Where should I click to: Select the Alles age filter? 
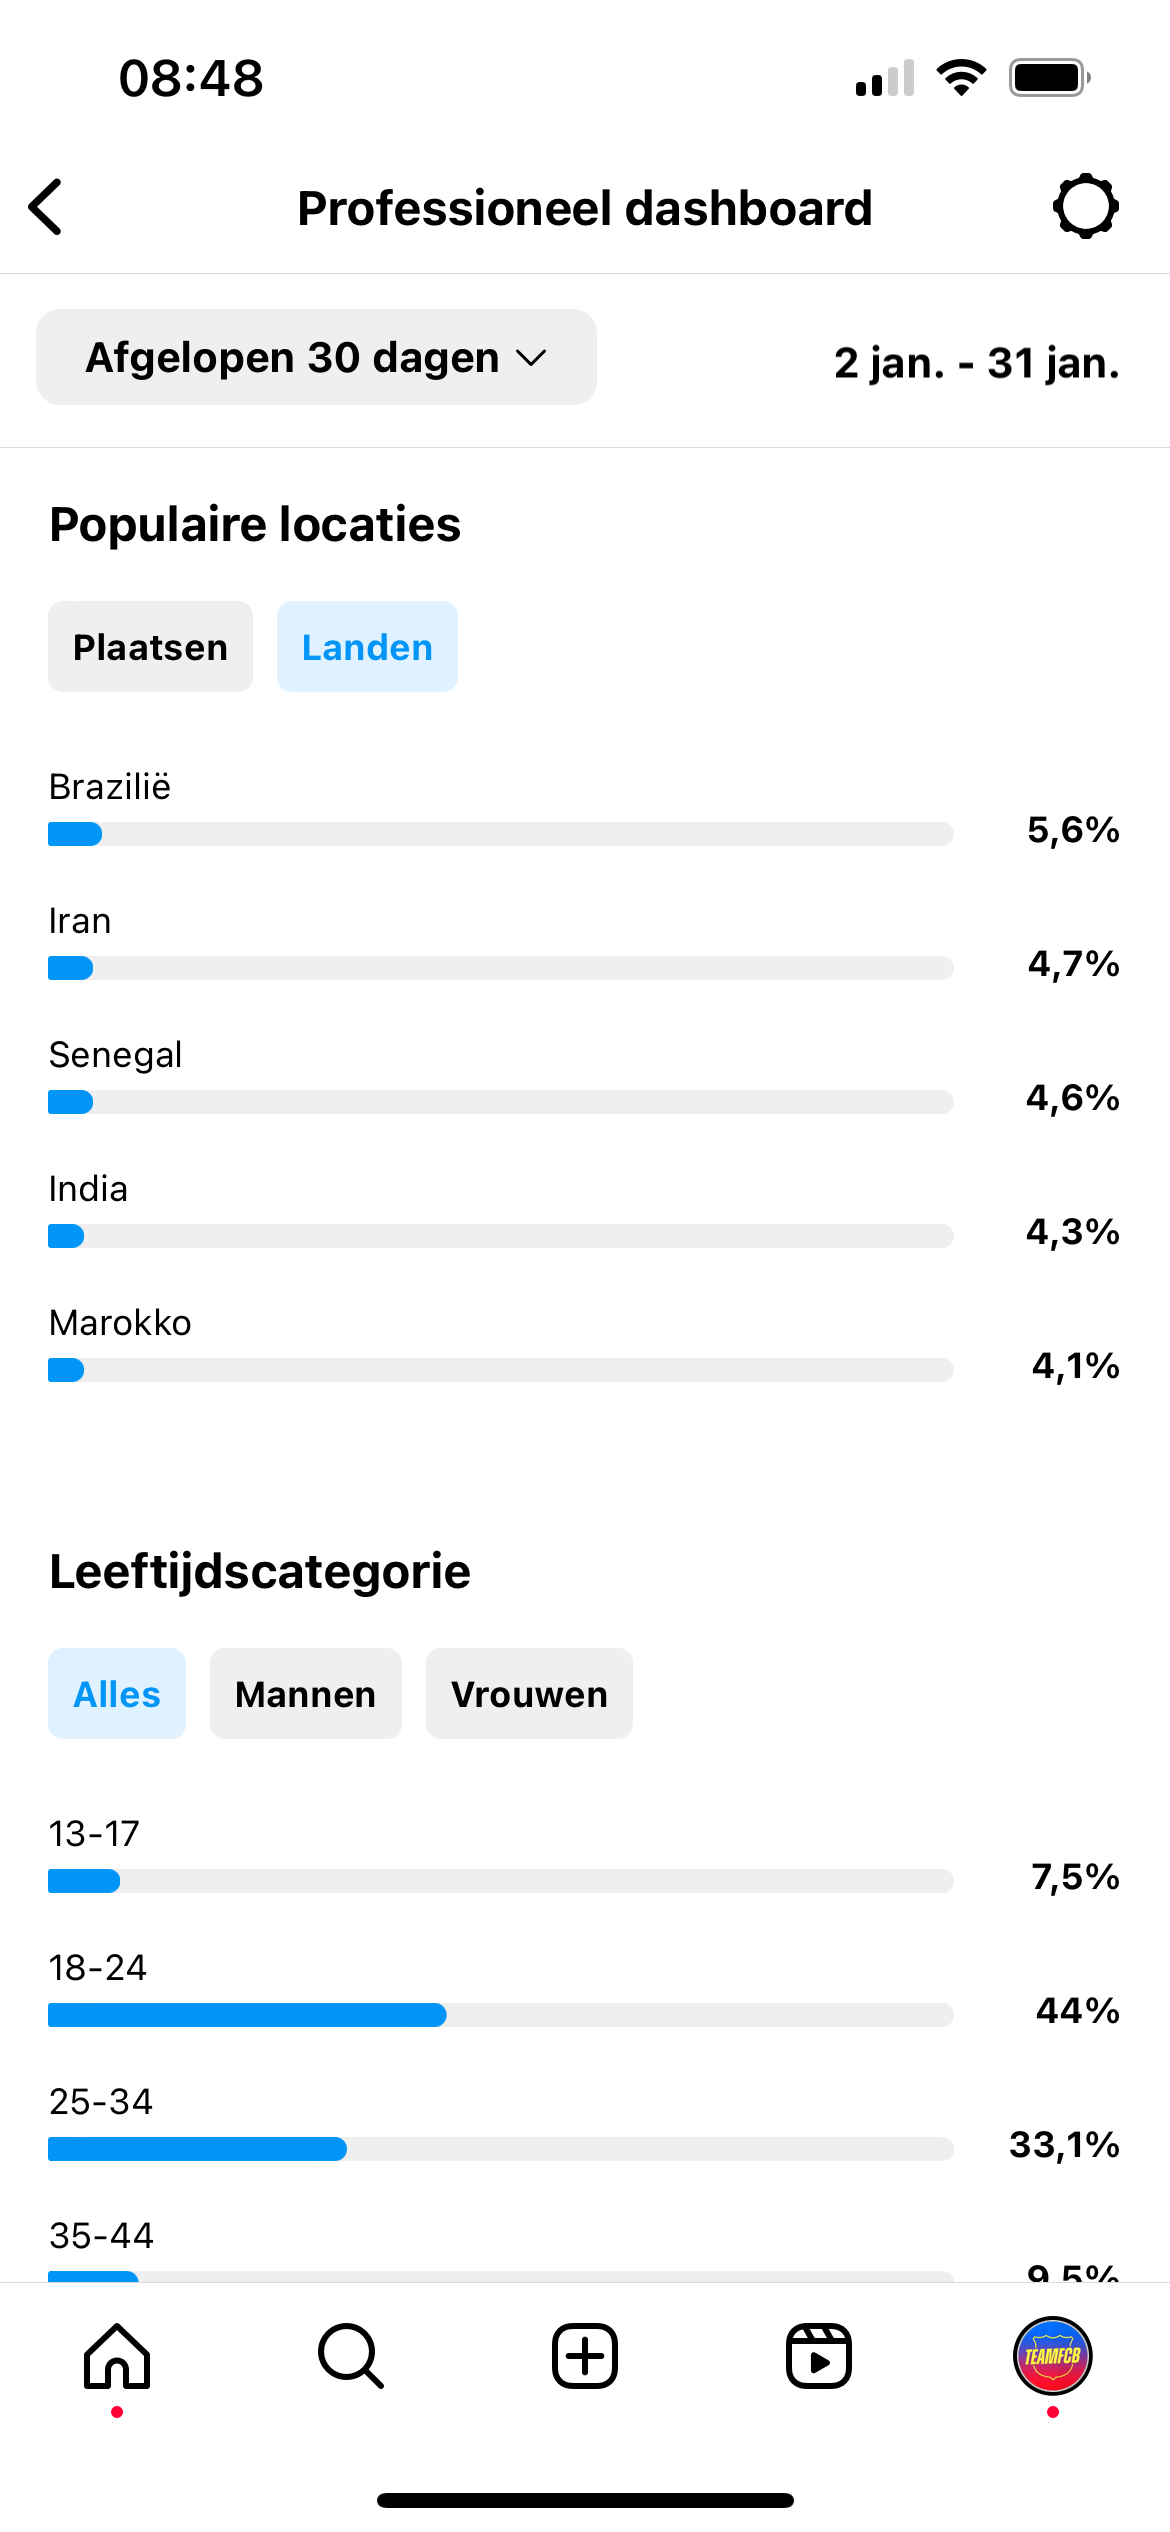(x=117, y=1693)
